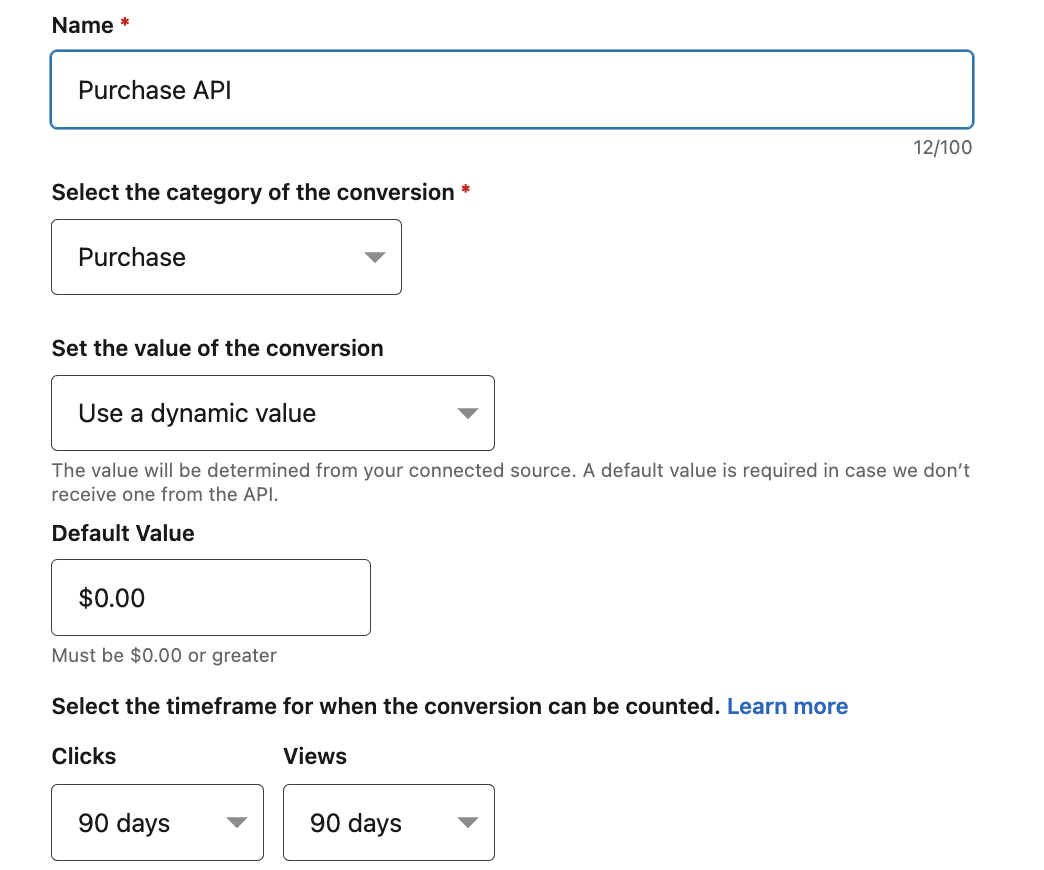Click the Name input field containing Purchase API
Viewport: 1044px width, 870px height.
pos(511,90)
